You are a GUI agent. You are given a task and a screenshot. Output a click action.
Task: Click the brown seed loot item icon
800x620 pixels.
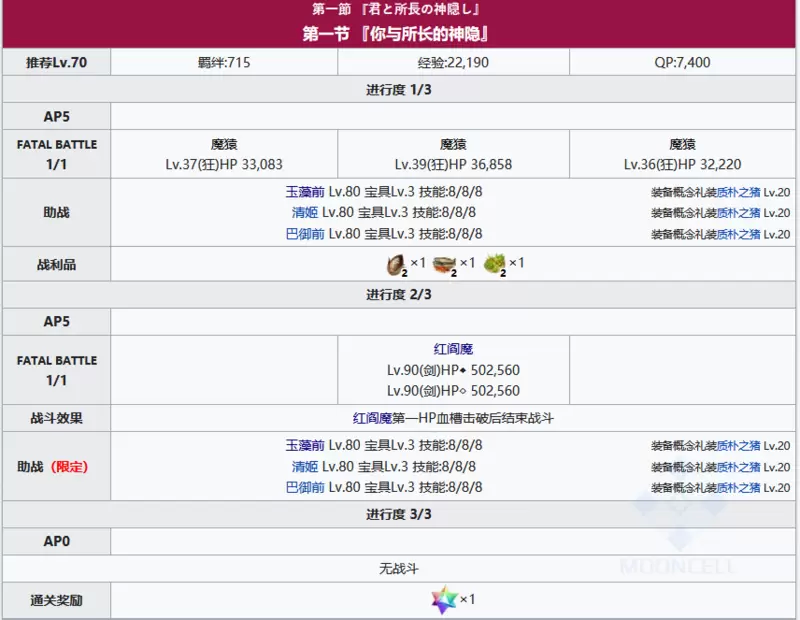pos(392,264)
